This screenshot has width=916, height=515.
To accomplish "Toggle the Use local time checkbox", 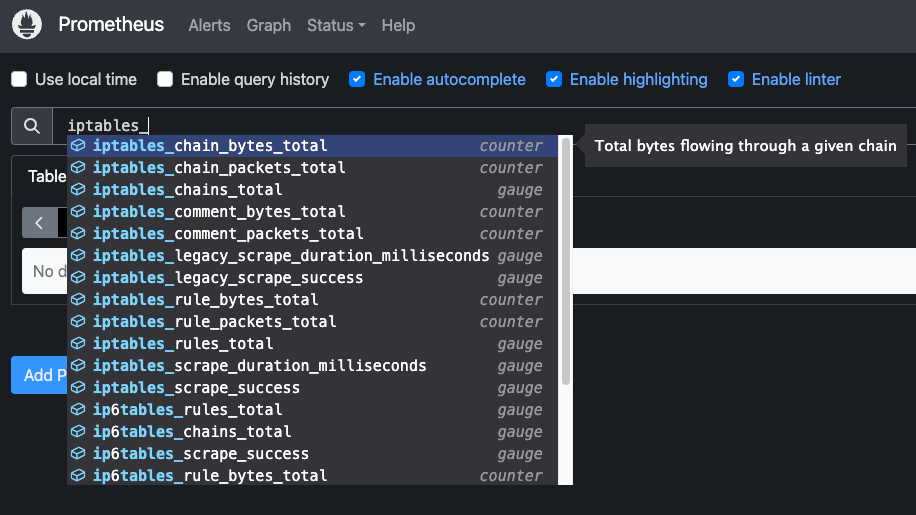I will 19,79.
